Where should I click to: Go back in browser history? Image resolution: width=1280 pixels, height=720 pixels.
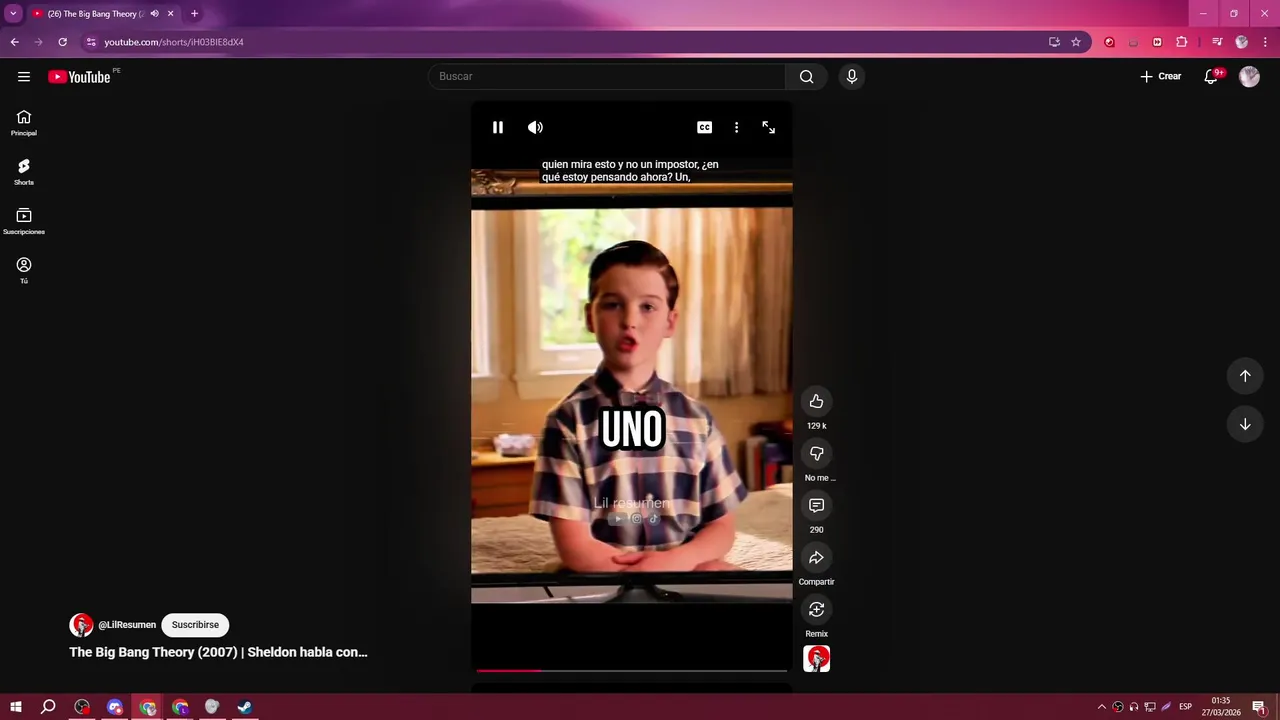14,42
